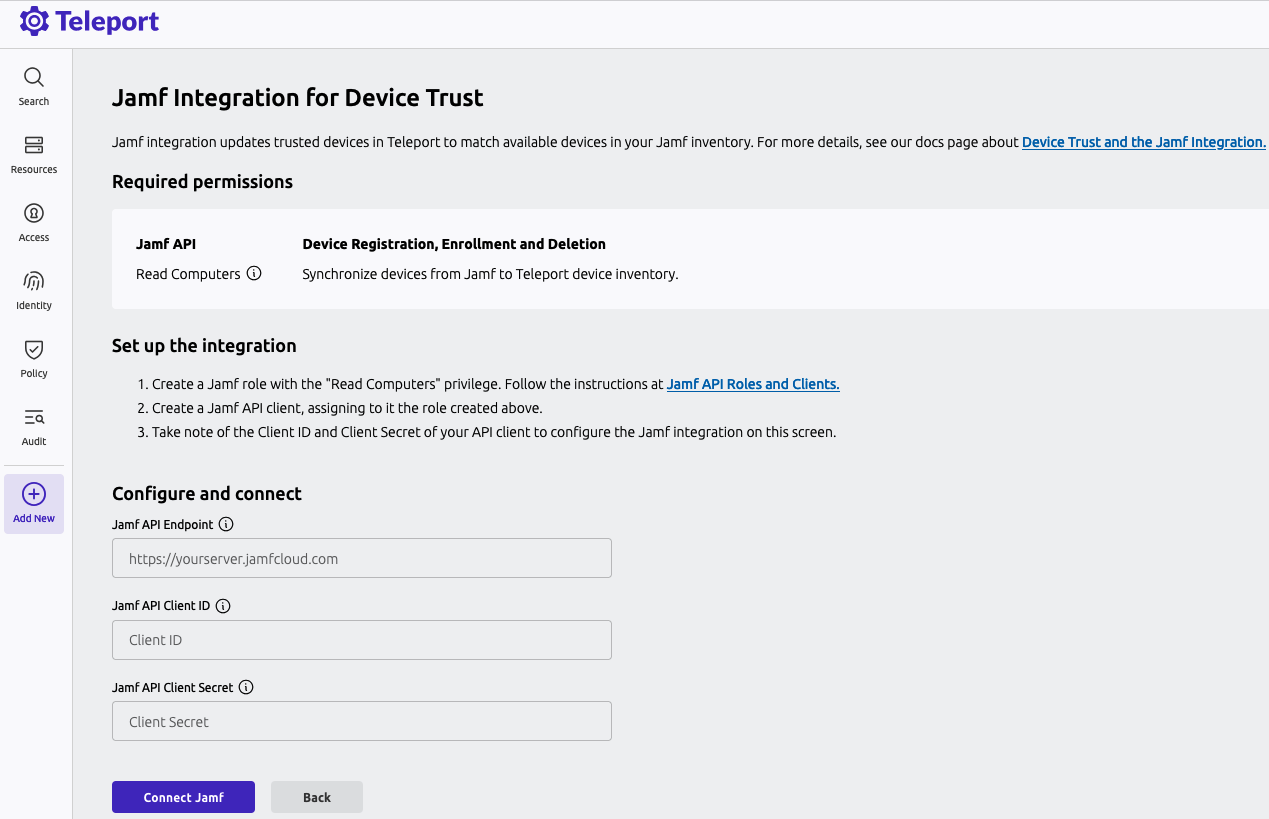Open the Jamf API Roles and Clients link
The height and width of the screenshot is (819, 1269).
coord(752,383)
